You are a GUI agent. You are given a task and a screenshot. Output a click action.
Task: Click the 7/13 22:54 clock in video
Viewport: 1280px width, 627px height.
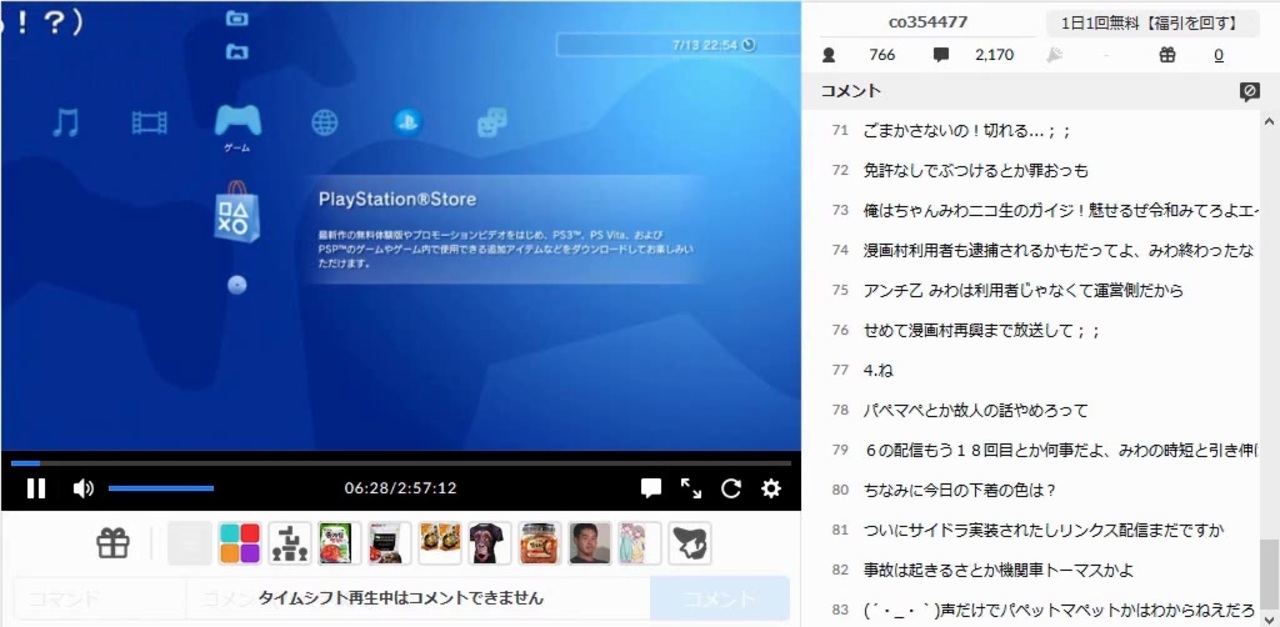pyautogui.click(x=713, y=45)
